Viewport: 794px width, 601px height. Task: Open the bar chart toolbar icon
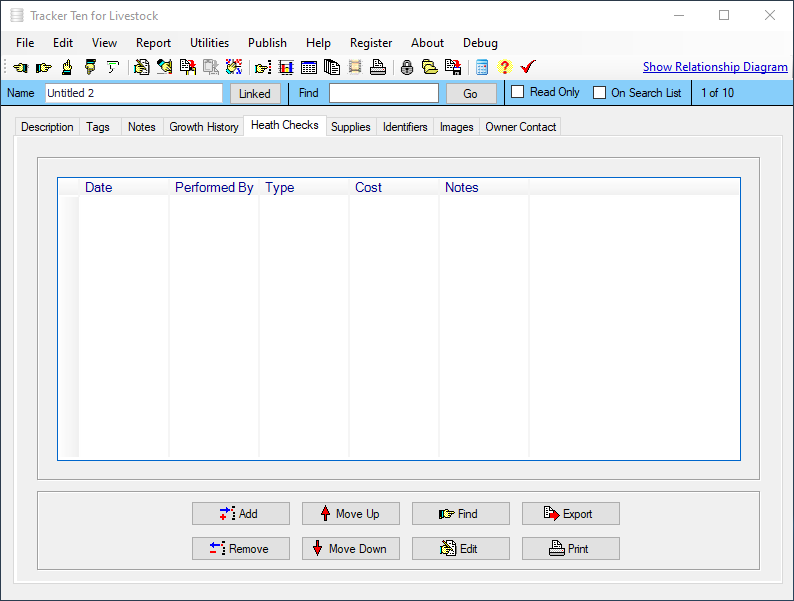(286, 67)
